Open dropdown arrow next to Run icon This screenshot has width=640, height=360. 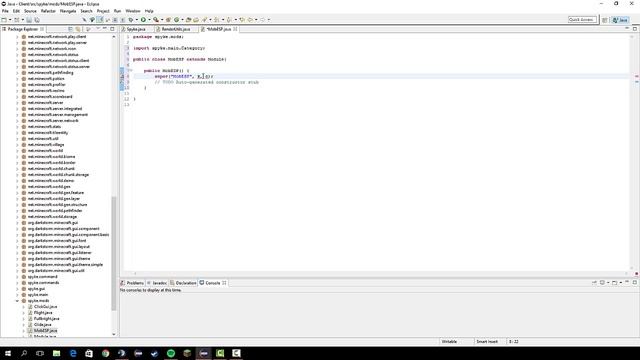[x=149, y=20]
